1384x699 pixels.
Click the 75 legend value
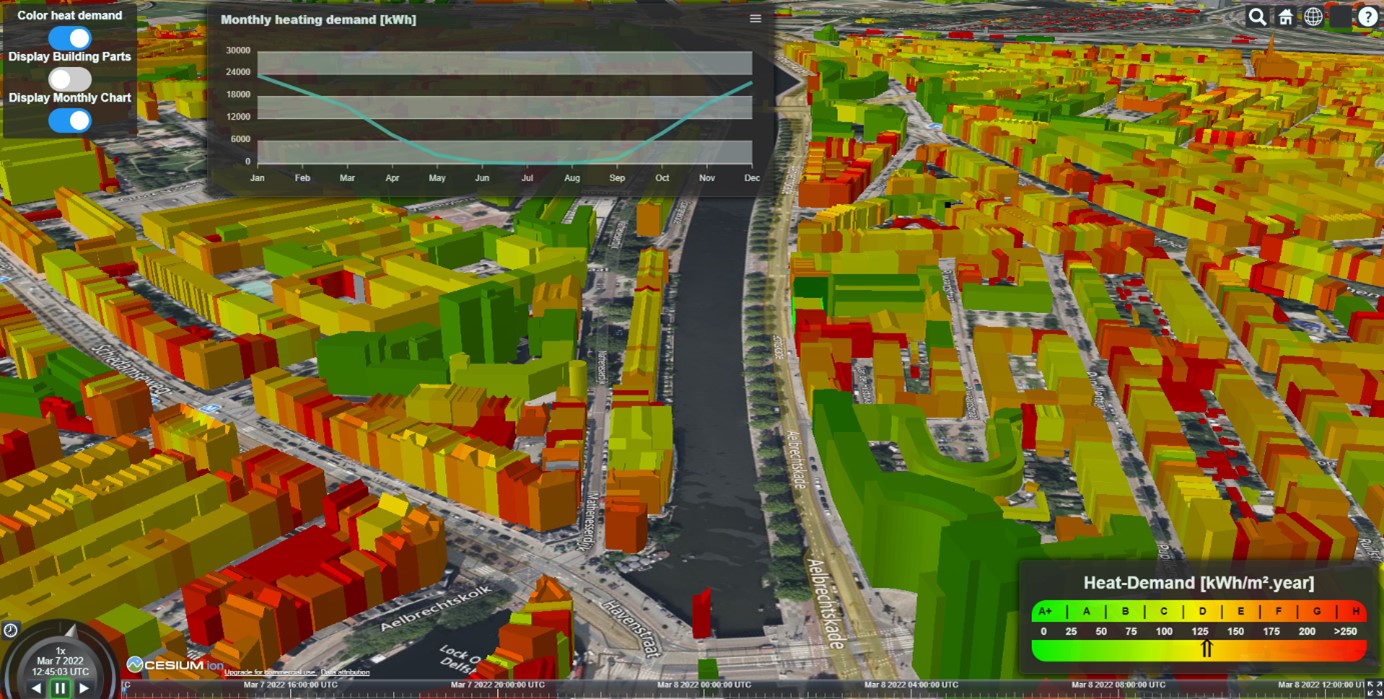pyautogui.click(x=1132, y=632)
